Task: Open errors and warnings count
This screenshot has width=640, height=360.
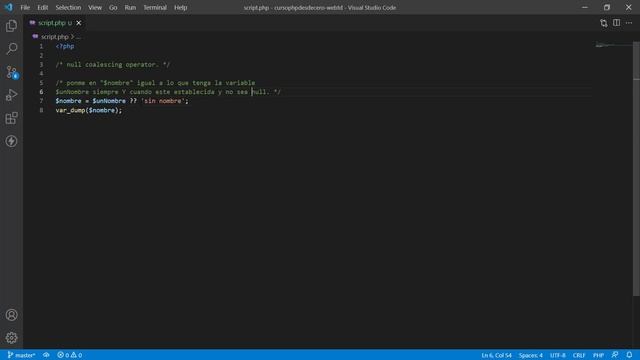Action: [70, 355]
